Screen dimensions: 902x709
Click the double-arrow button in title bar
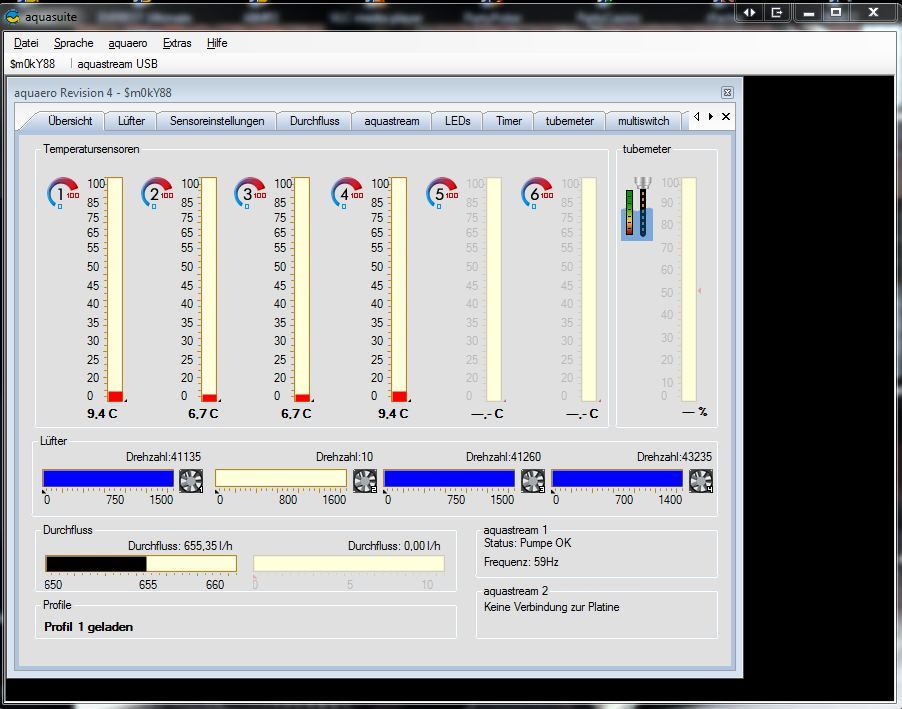tap(750, 12)
